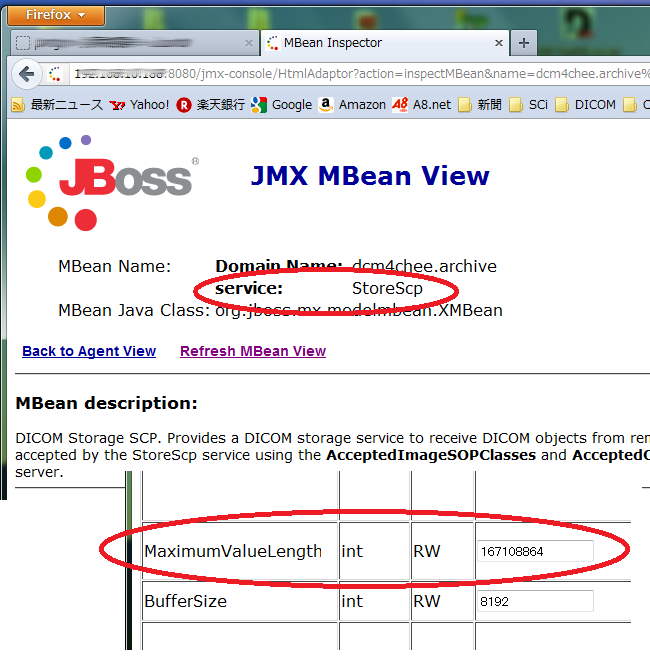The image size is (650, 661).
Task: Click the MBean Inspector tab favicon
Action: pyautogui.click(x=273, y=43)
